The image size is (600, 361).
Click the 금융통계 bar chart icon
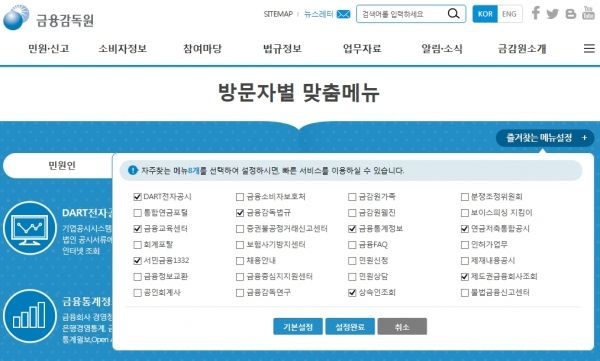tap(30, 316)
